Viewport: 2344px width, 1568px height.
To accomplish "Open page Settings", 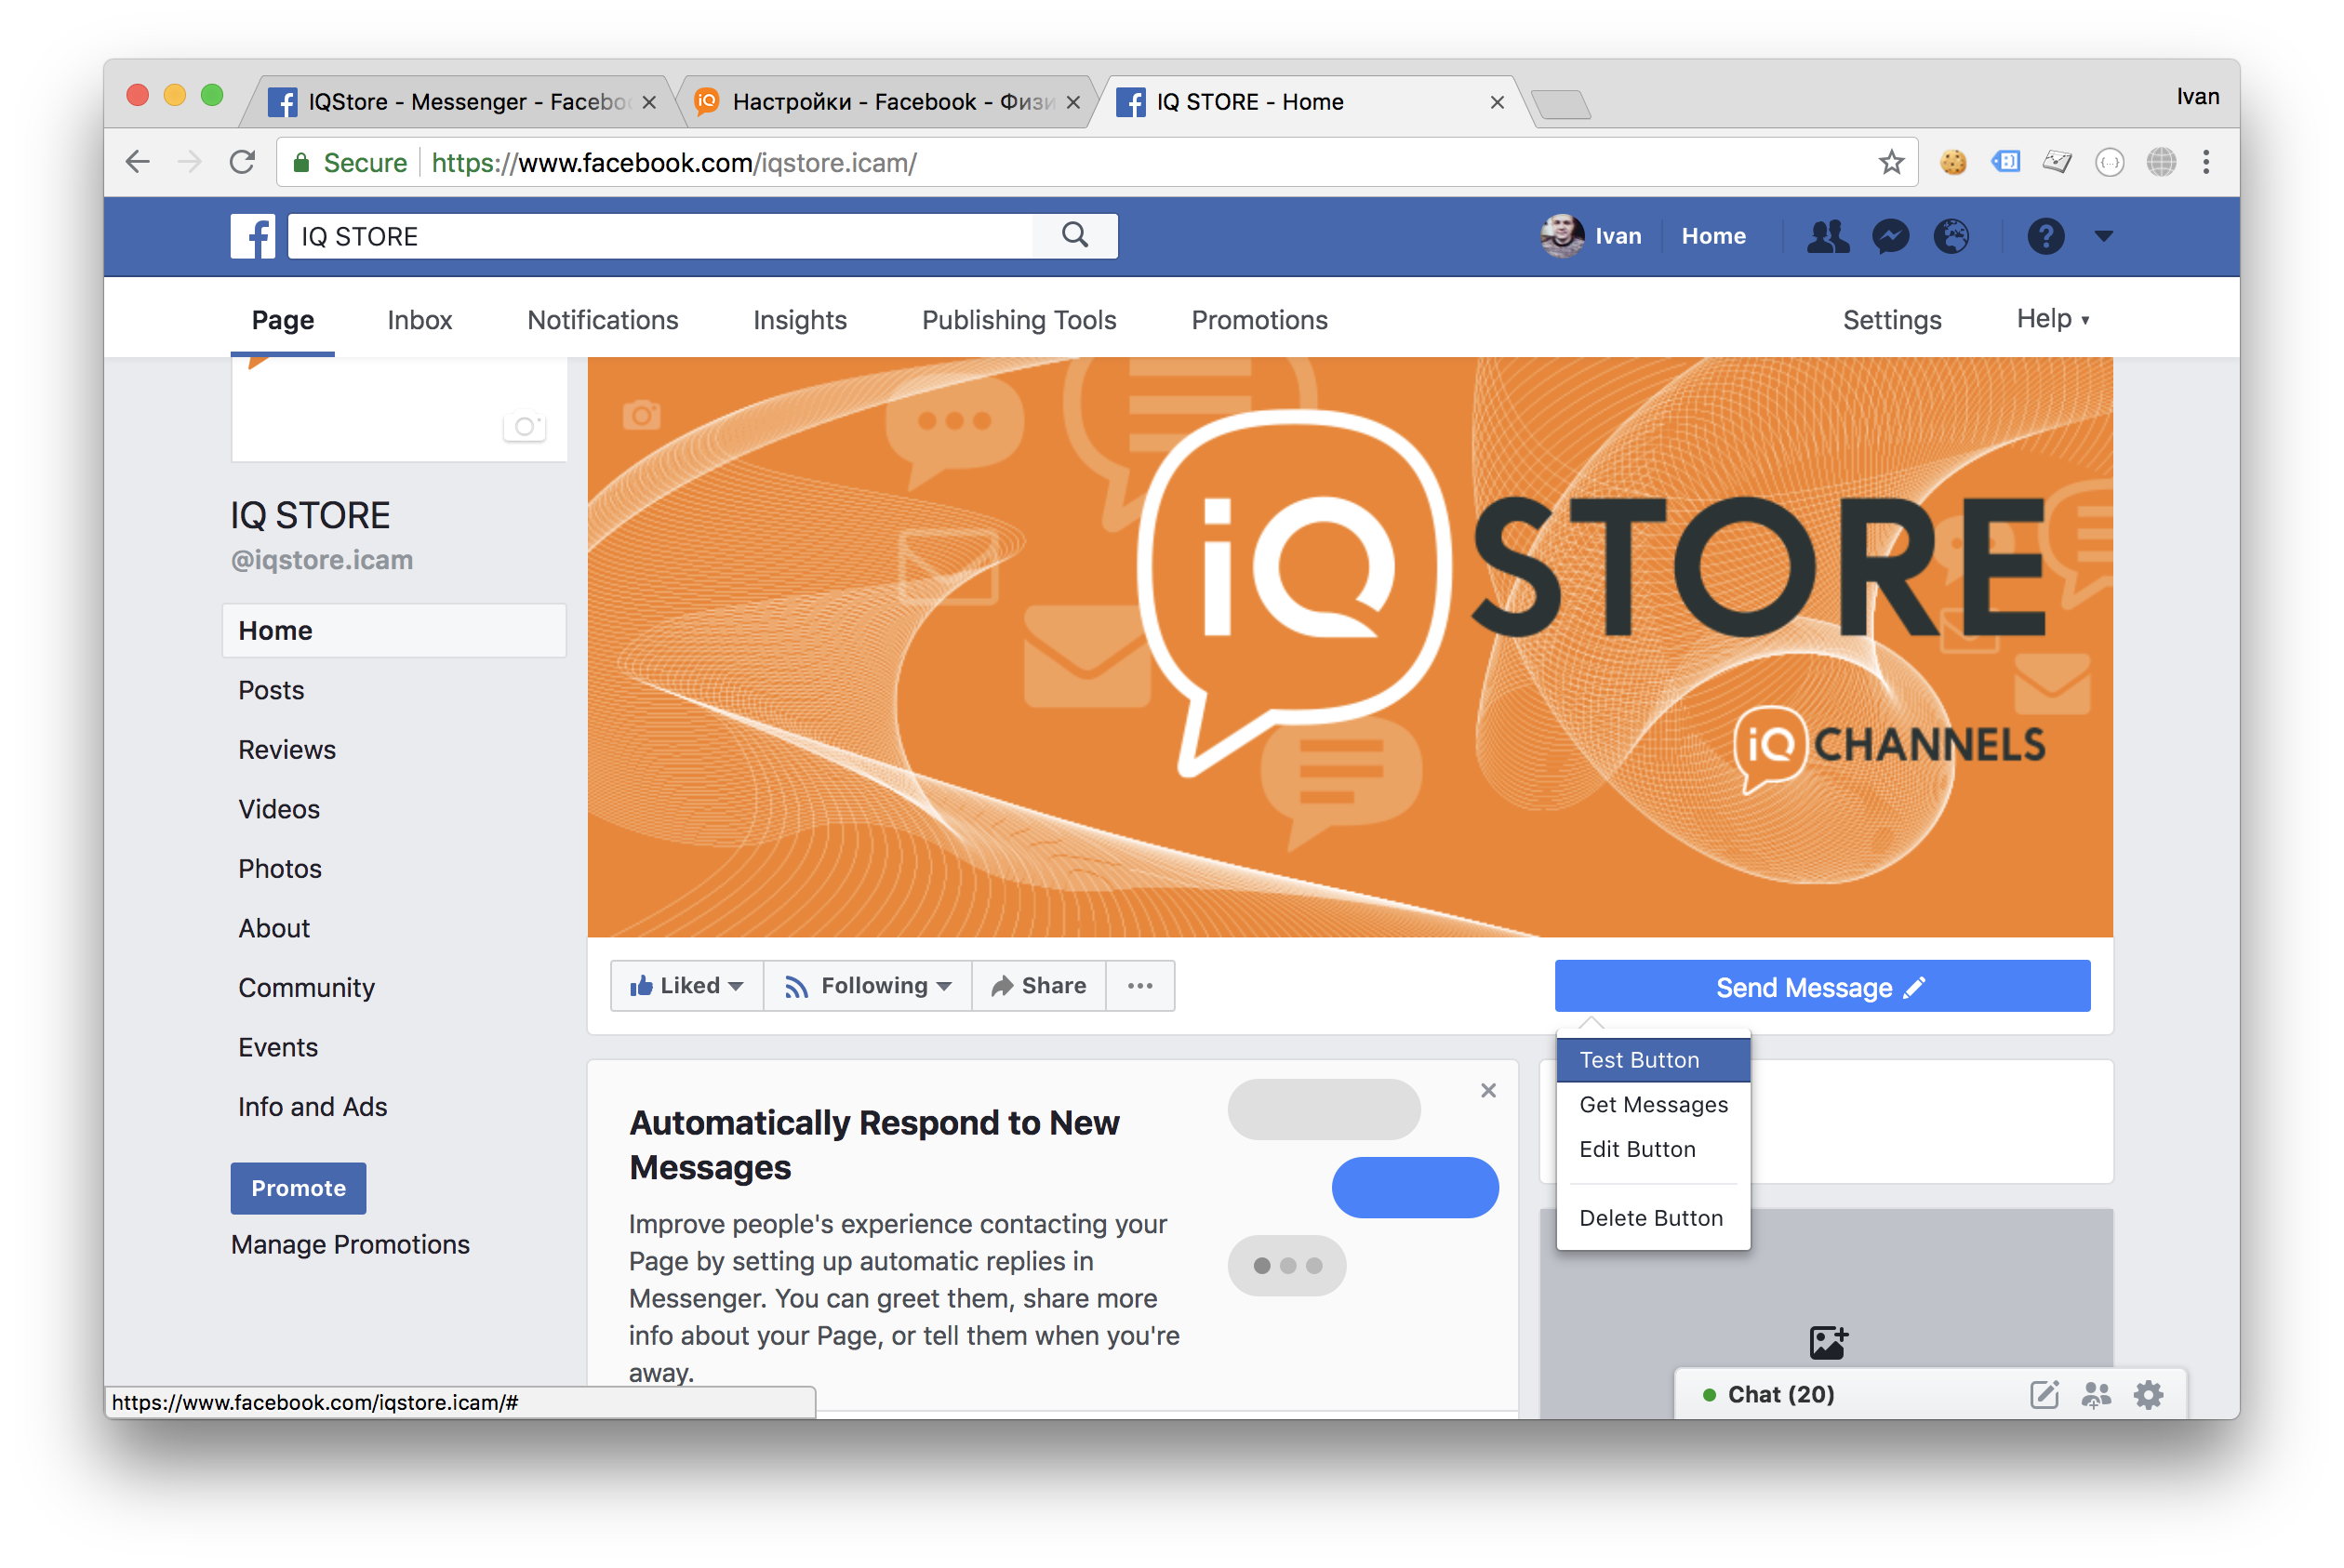I will click(1892, 320).
